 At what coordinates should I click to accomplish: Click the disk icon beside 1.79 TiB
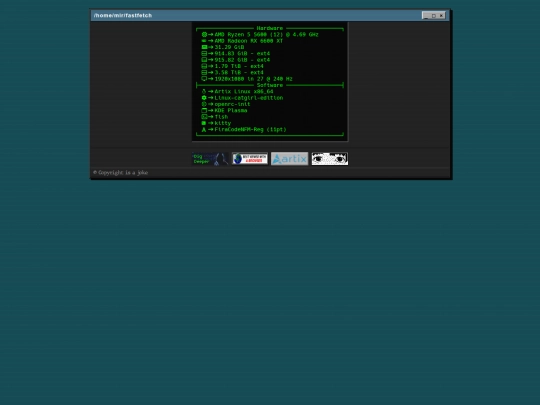[204, 66]
